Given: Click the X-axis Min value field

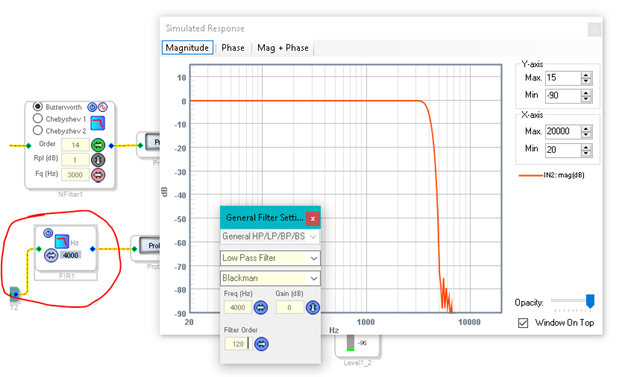Looking at the screenshot, I should pyautogui.click(x=563, y=150).
